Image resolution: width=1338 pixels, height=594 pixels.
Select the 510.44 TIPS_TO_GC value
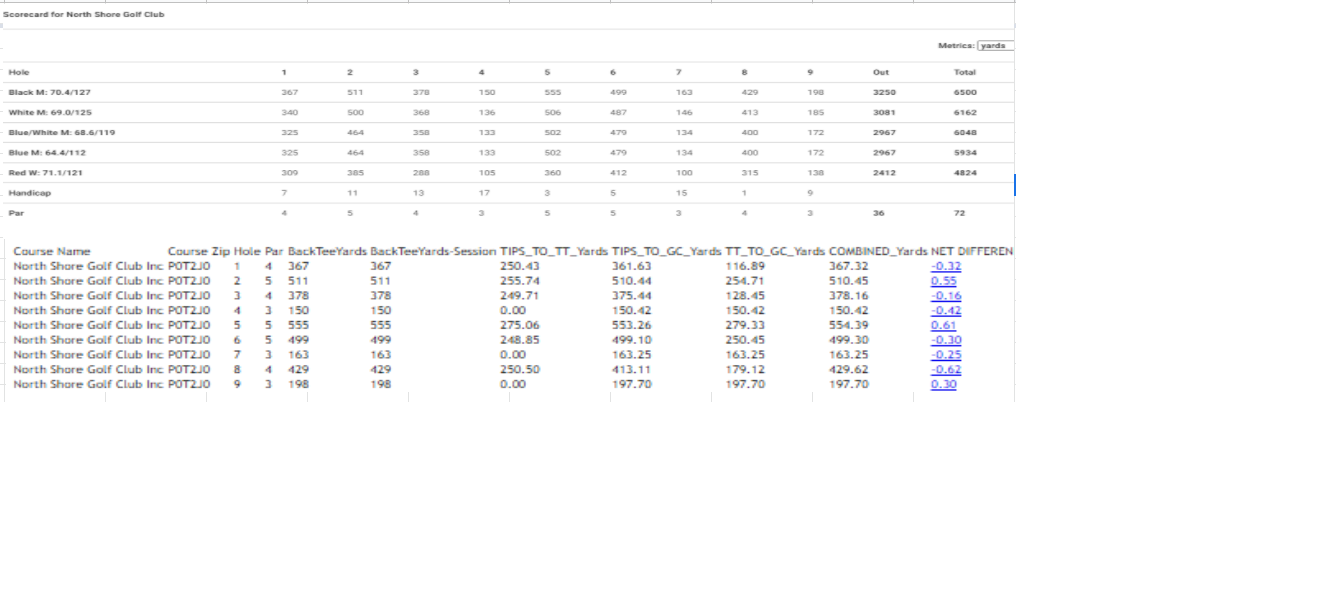pyautogui.click(x=632, y=281)
